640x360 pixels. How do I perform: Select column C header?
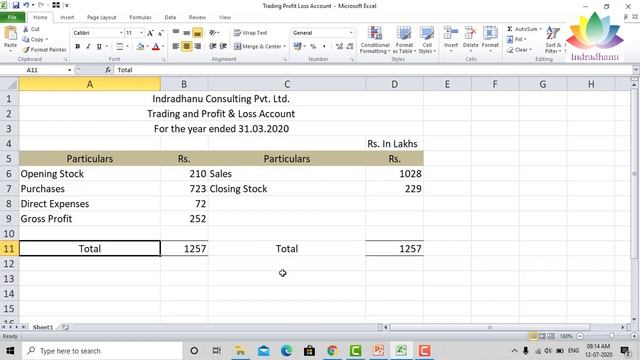[287, 84]
